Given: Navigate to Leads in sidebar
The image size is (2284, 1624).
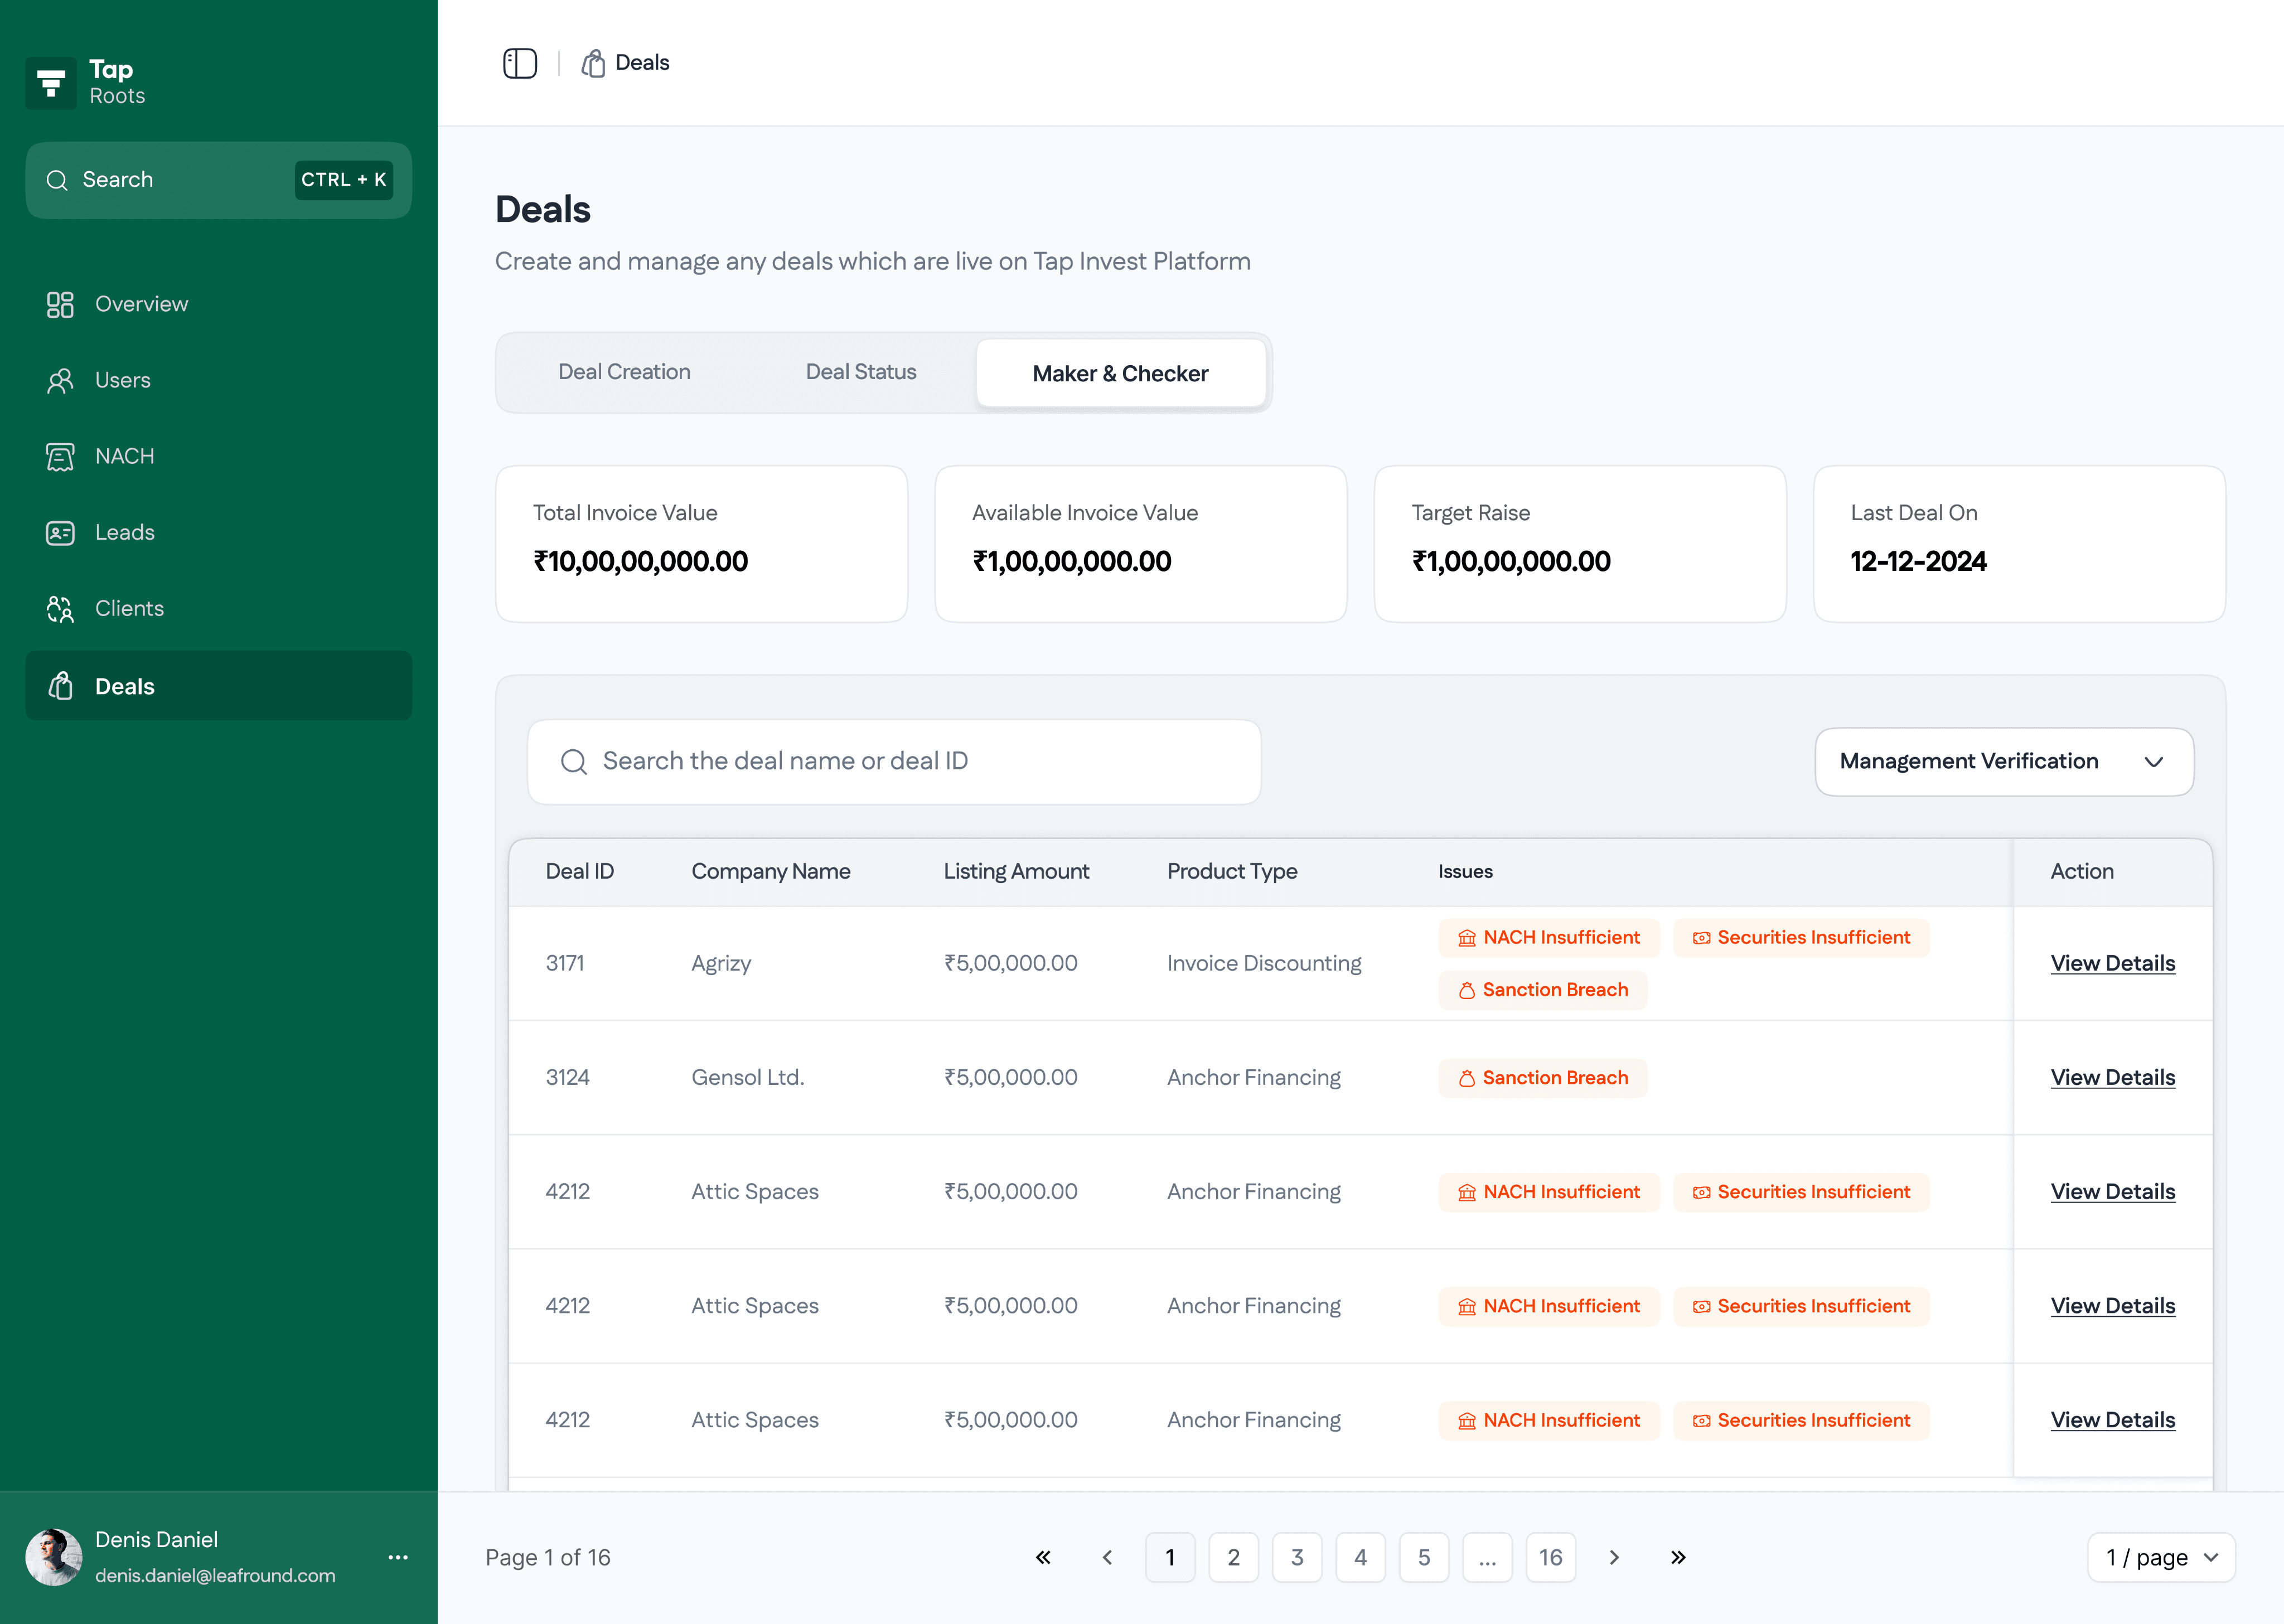Looking at the screenshot, I should point(124,532).
